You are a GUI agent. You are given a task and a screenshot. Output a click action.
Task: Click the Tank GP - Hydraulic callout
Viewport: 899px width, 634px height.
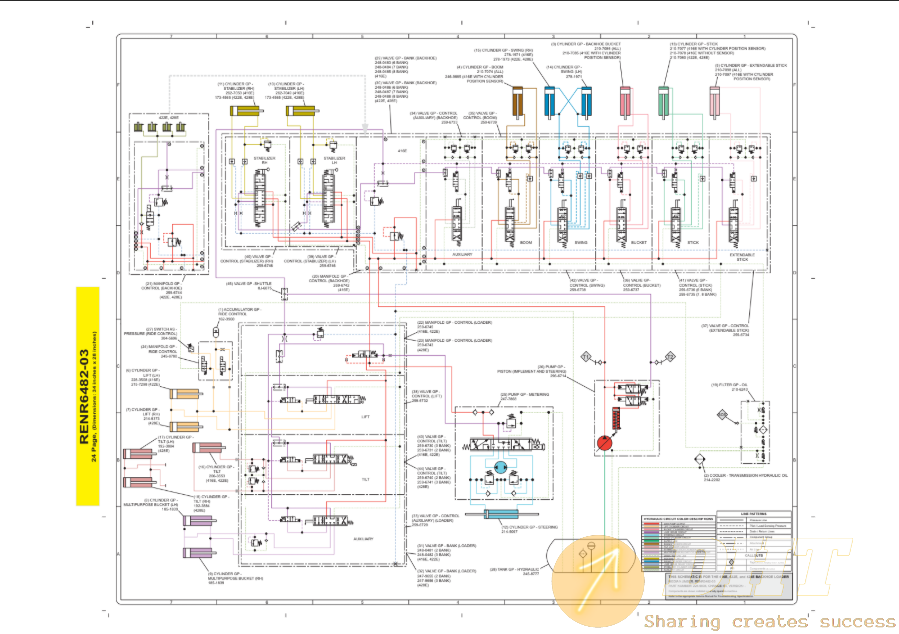point(515,572)
